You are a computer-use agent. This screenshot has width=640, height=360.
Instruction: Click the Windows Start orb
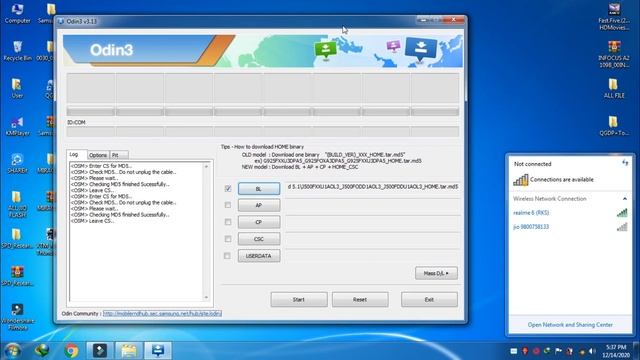pos(12,351)
